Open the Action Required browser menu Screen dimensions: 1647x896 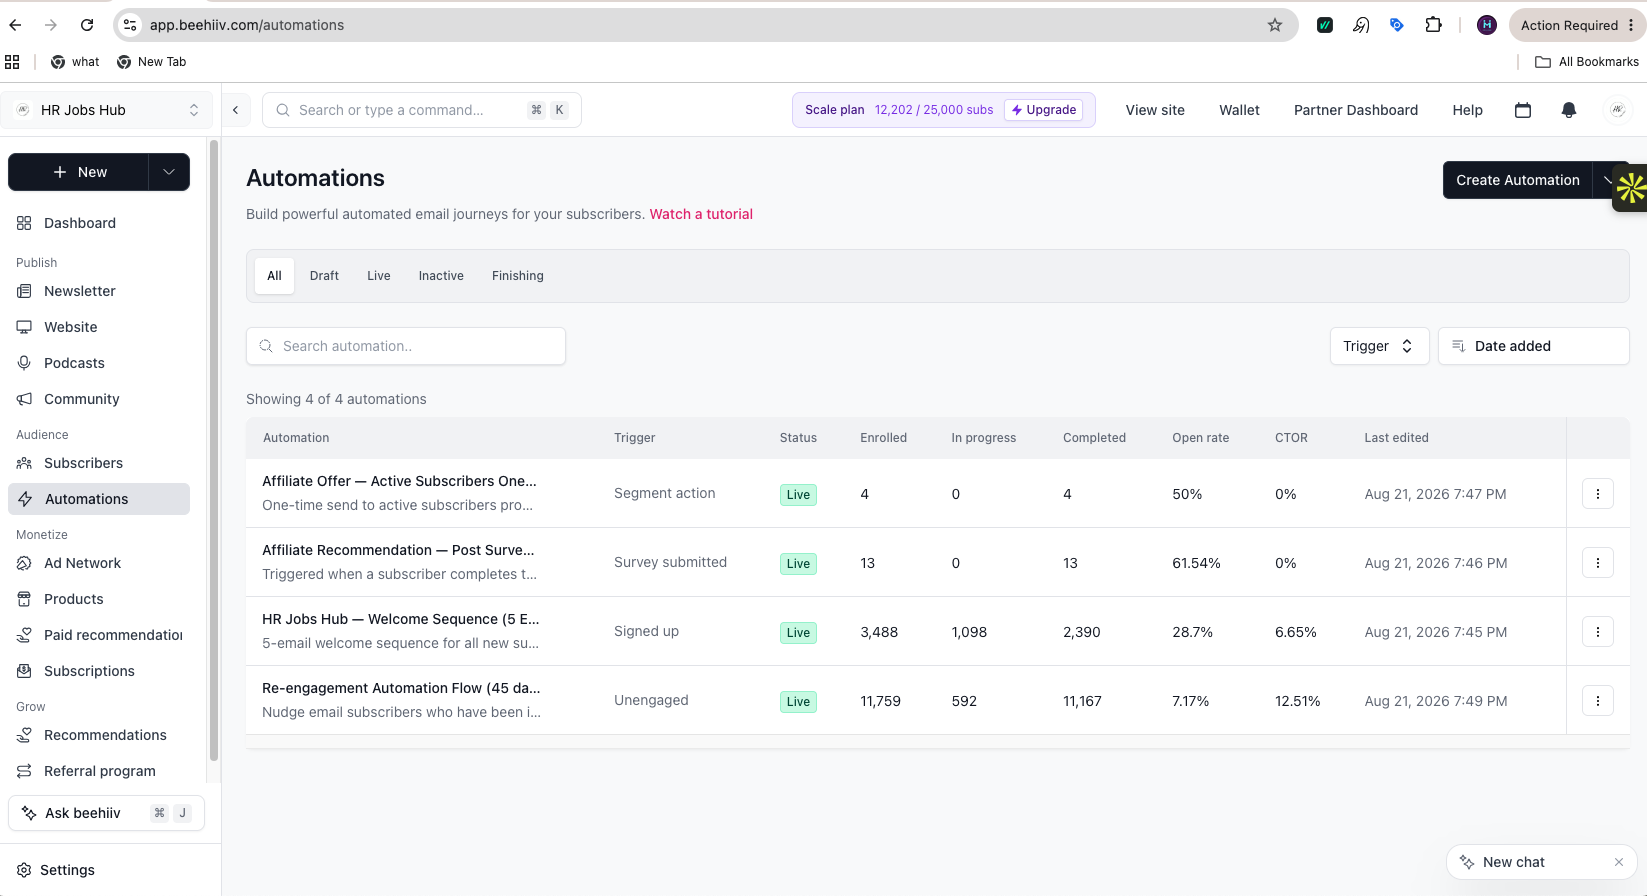tap(1577, 25)
